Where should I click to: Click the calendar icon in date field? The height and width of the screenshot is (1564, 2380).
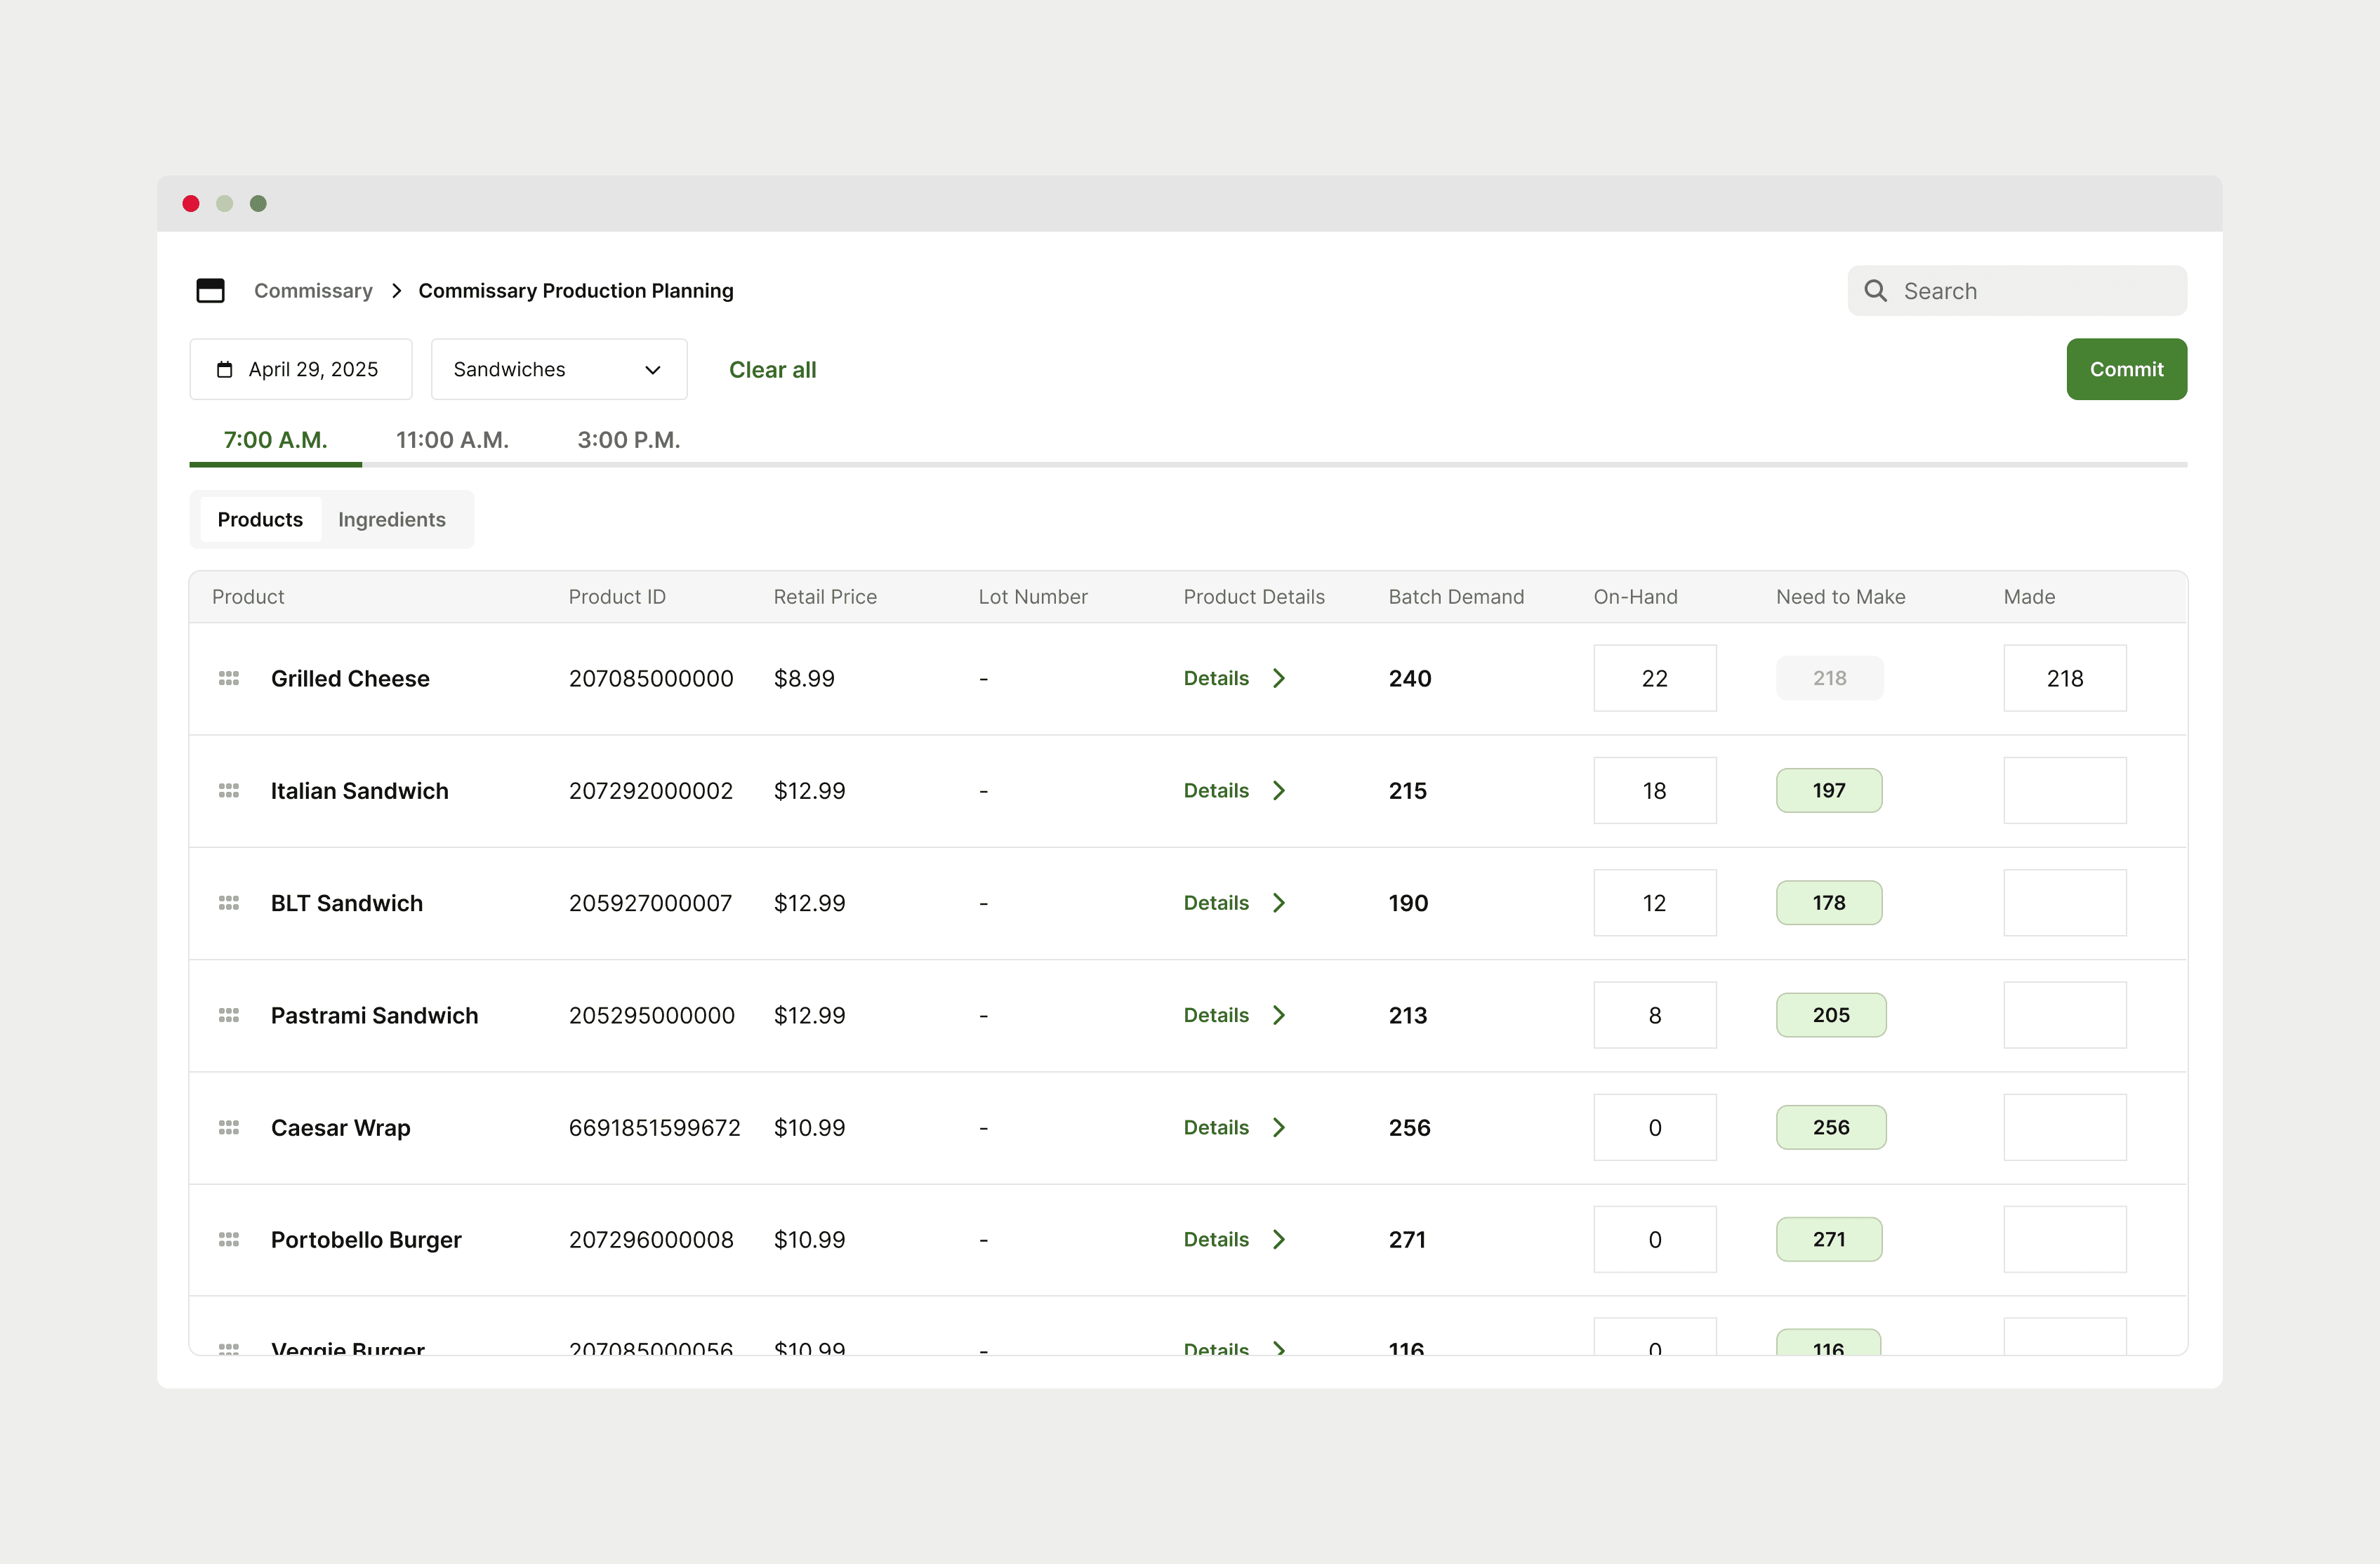pos(225,369)
